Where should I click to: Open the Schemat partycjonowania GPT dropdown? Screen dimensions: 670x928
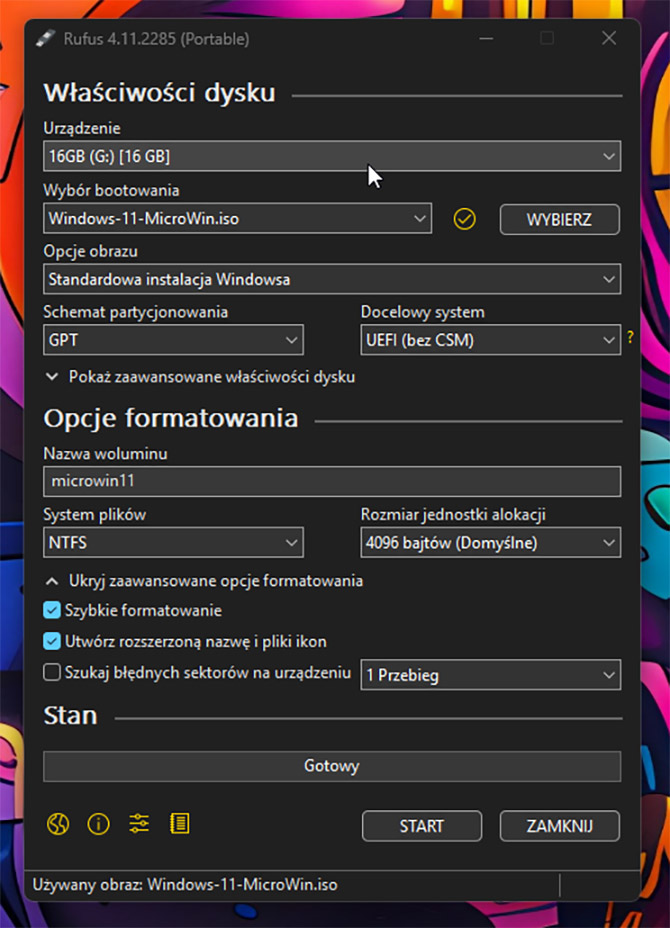[173, 340]
